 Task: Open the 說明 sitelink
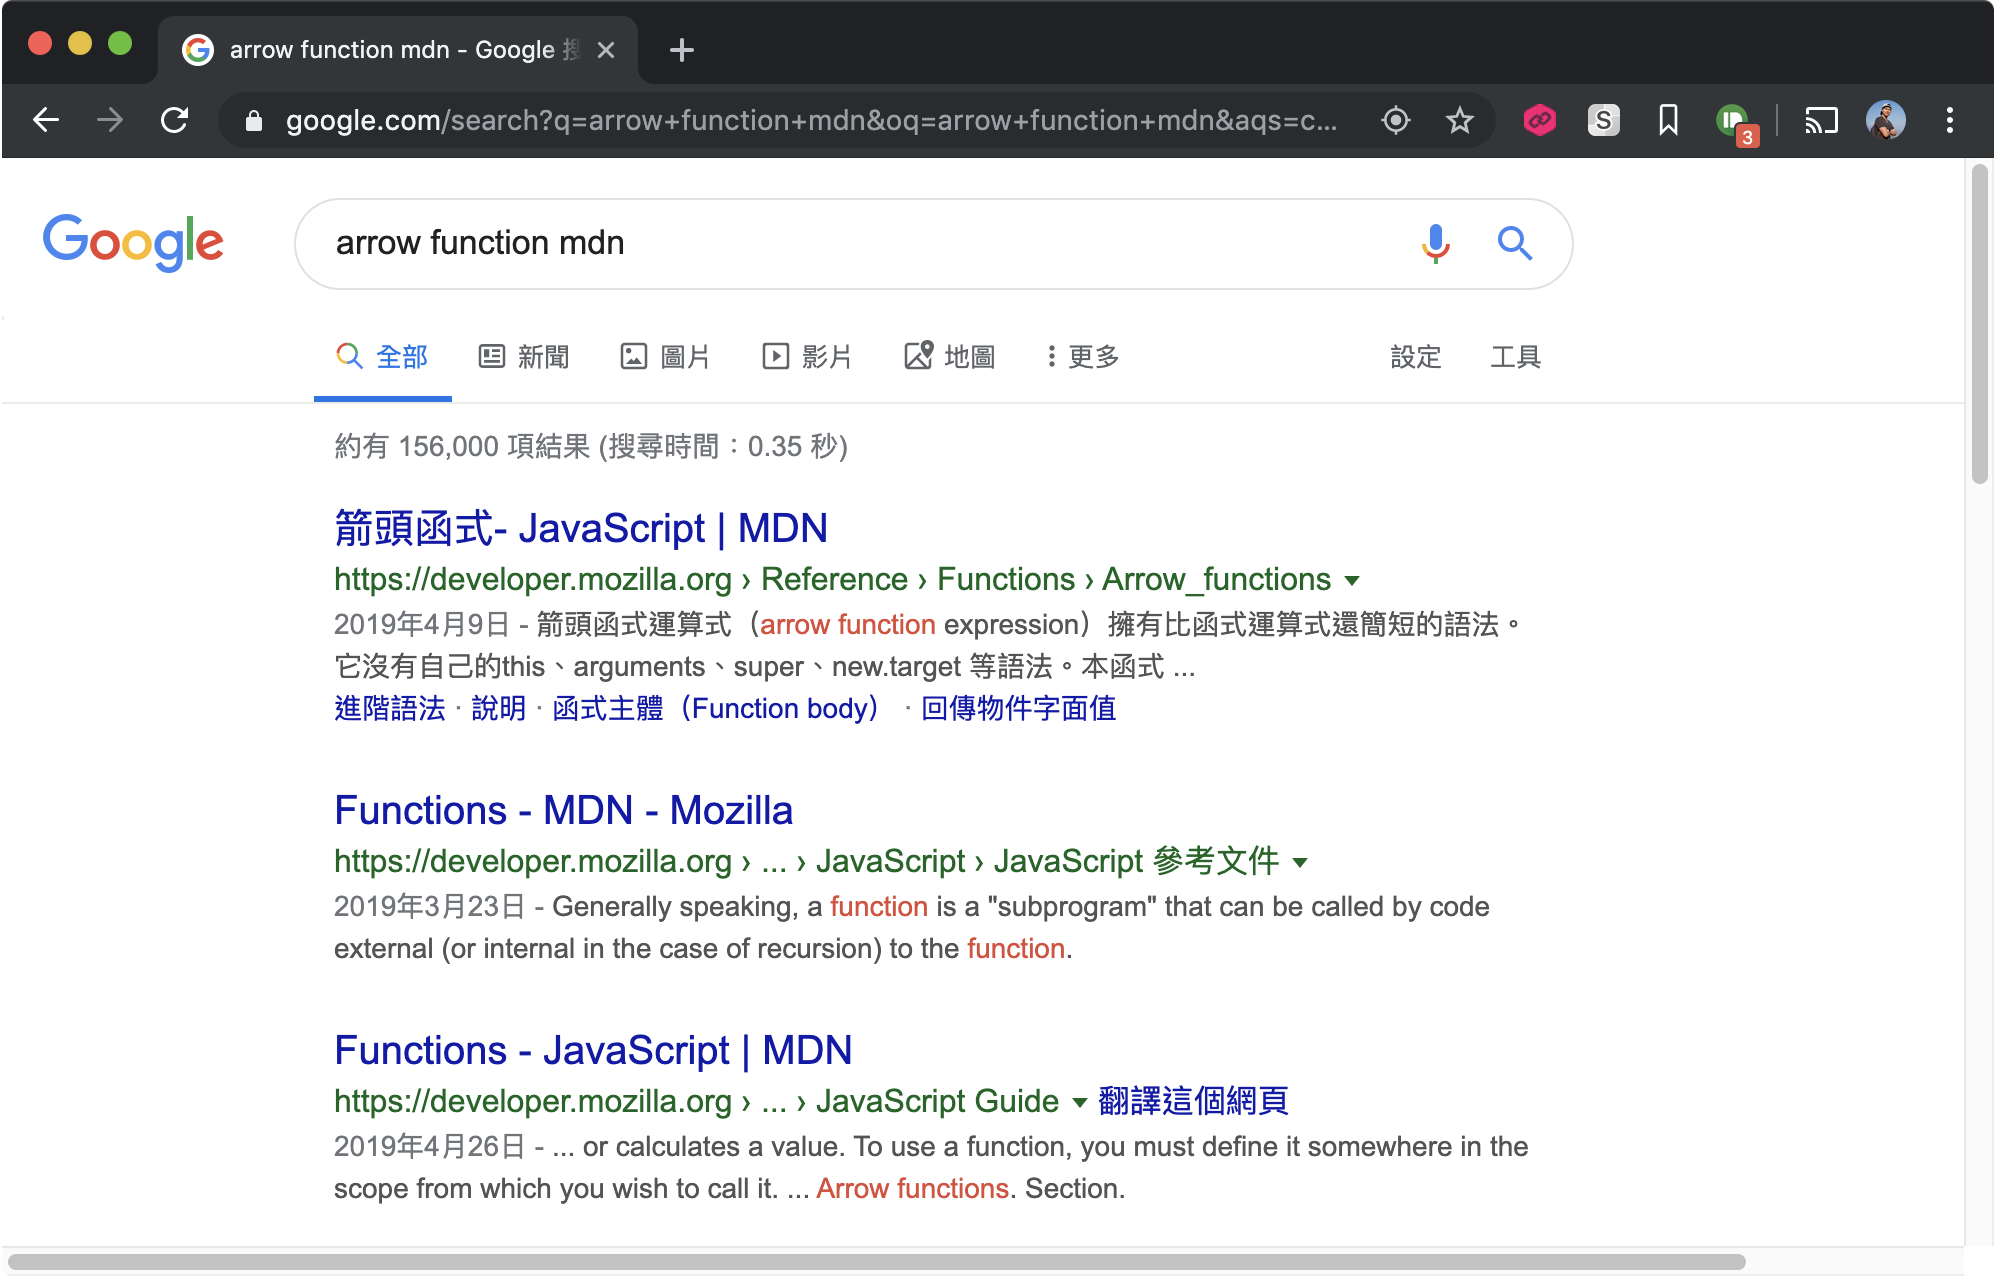pos(499,708)
